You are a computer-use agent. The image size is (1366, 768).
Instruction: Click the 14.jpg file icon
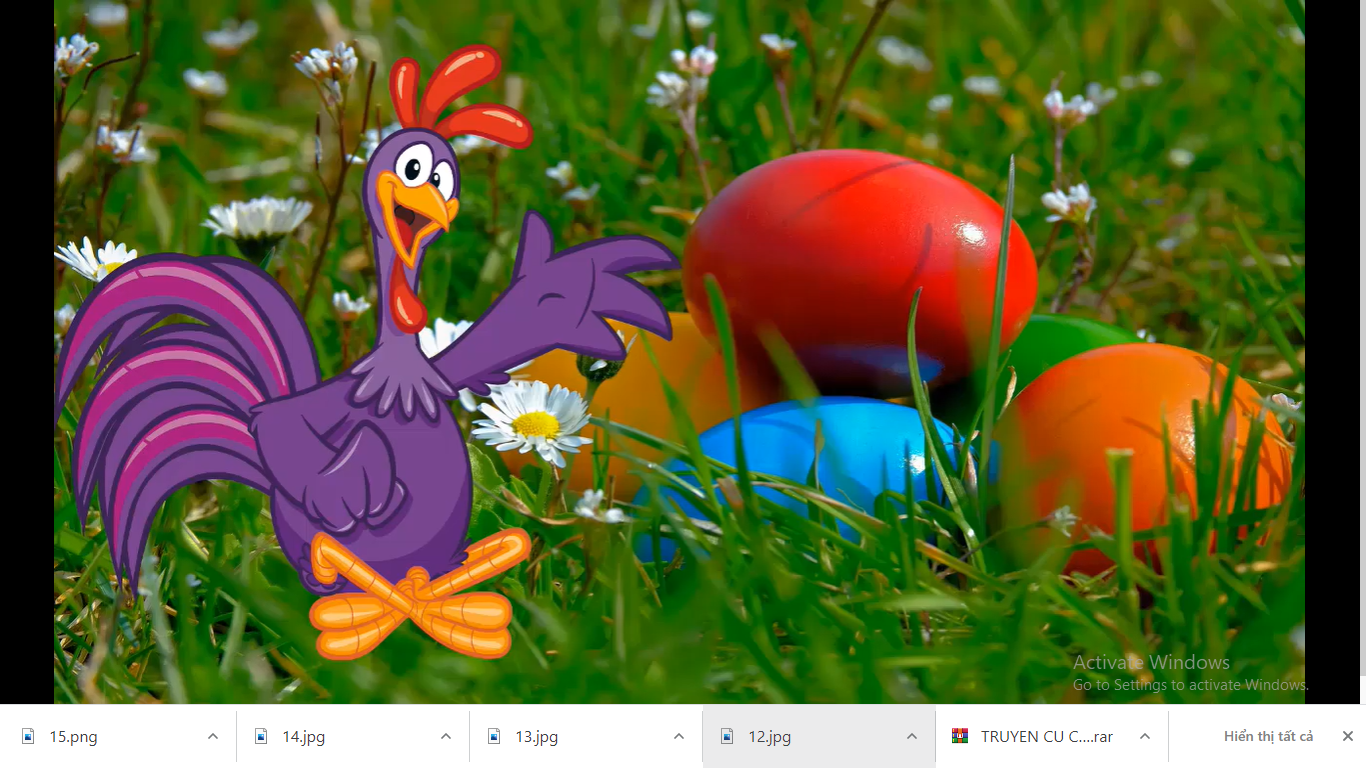pos(261,736)
